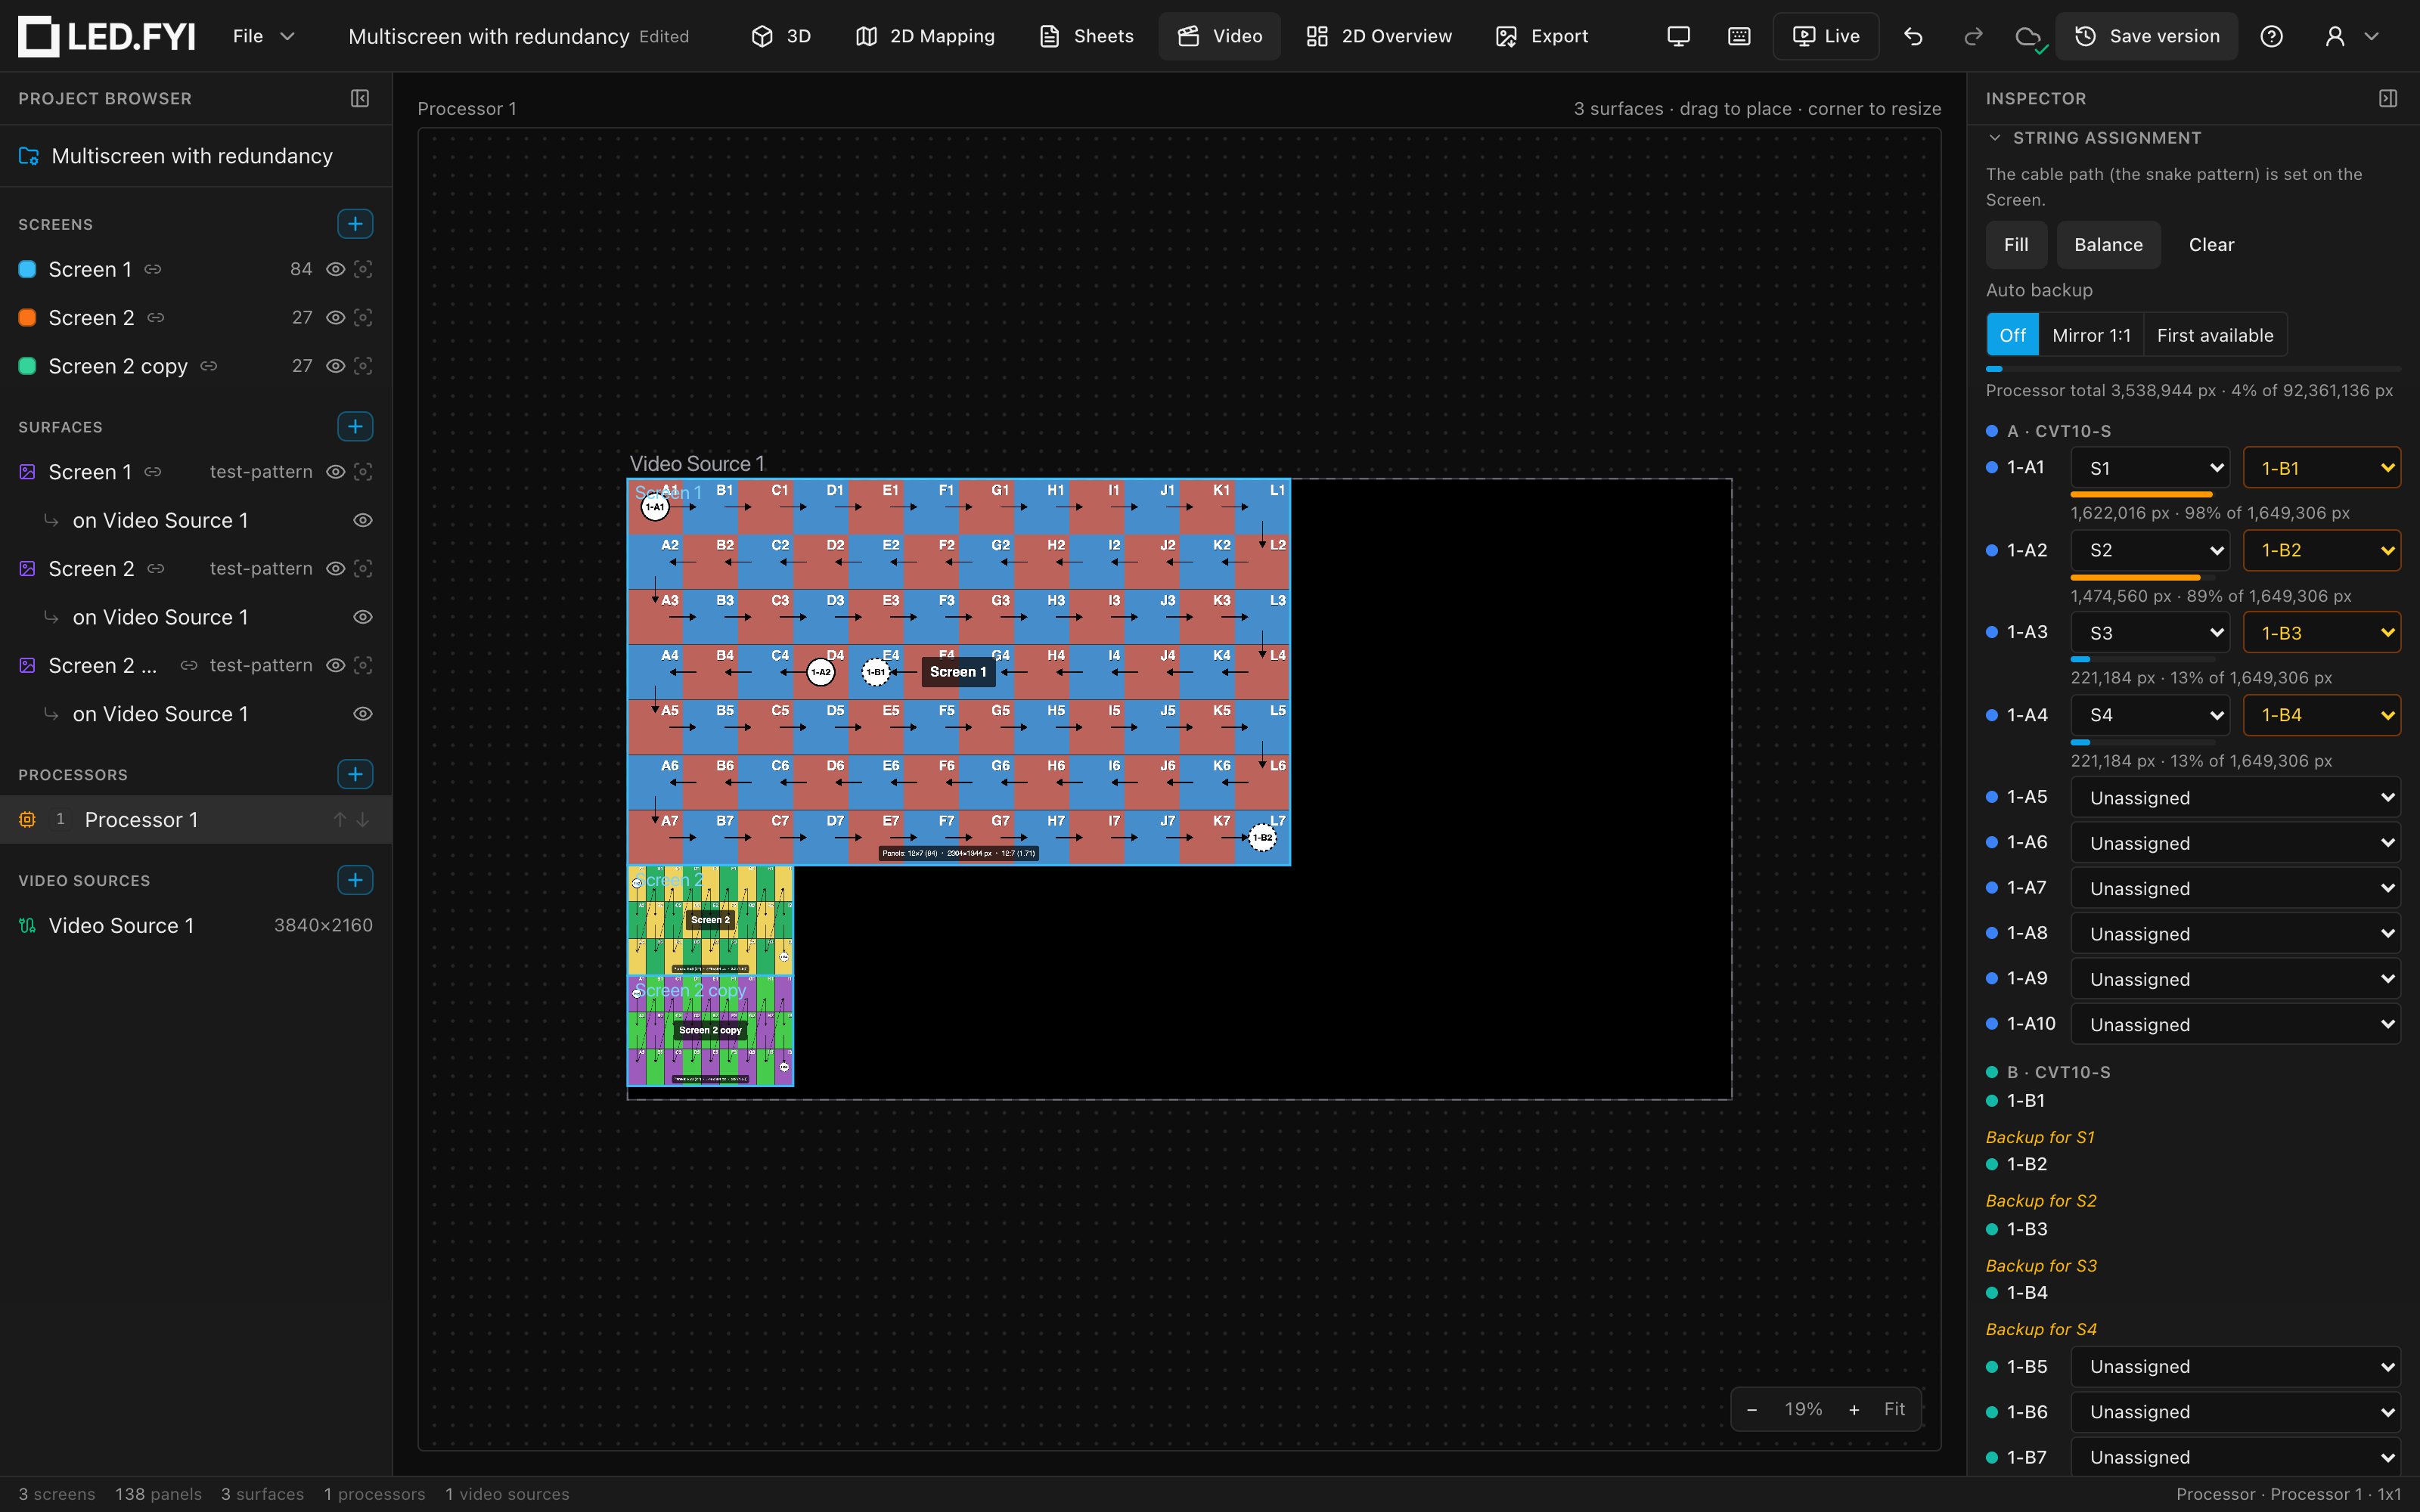Switch to the 3D tab

[781, 36]
